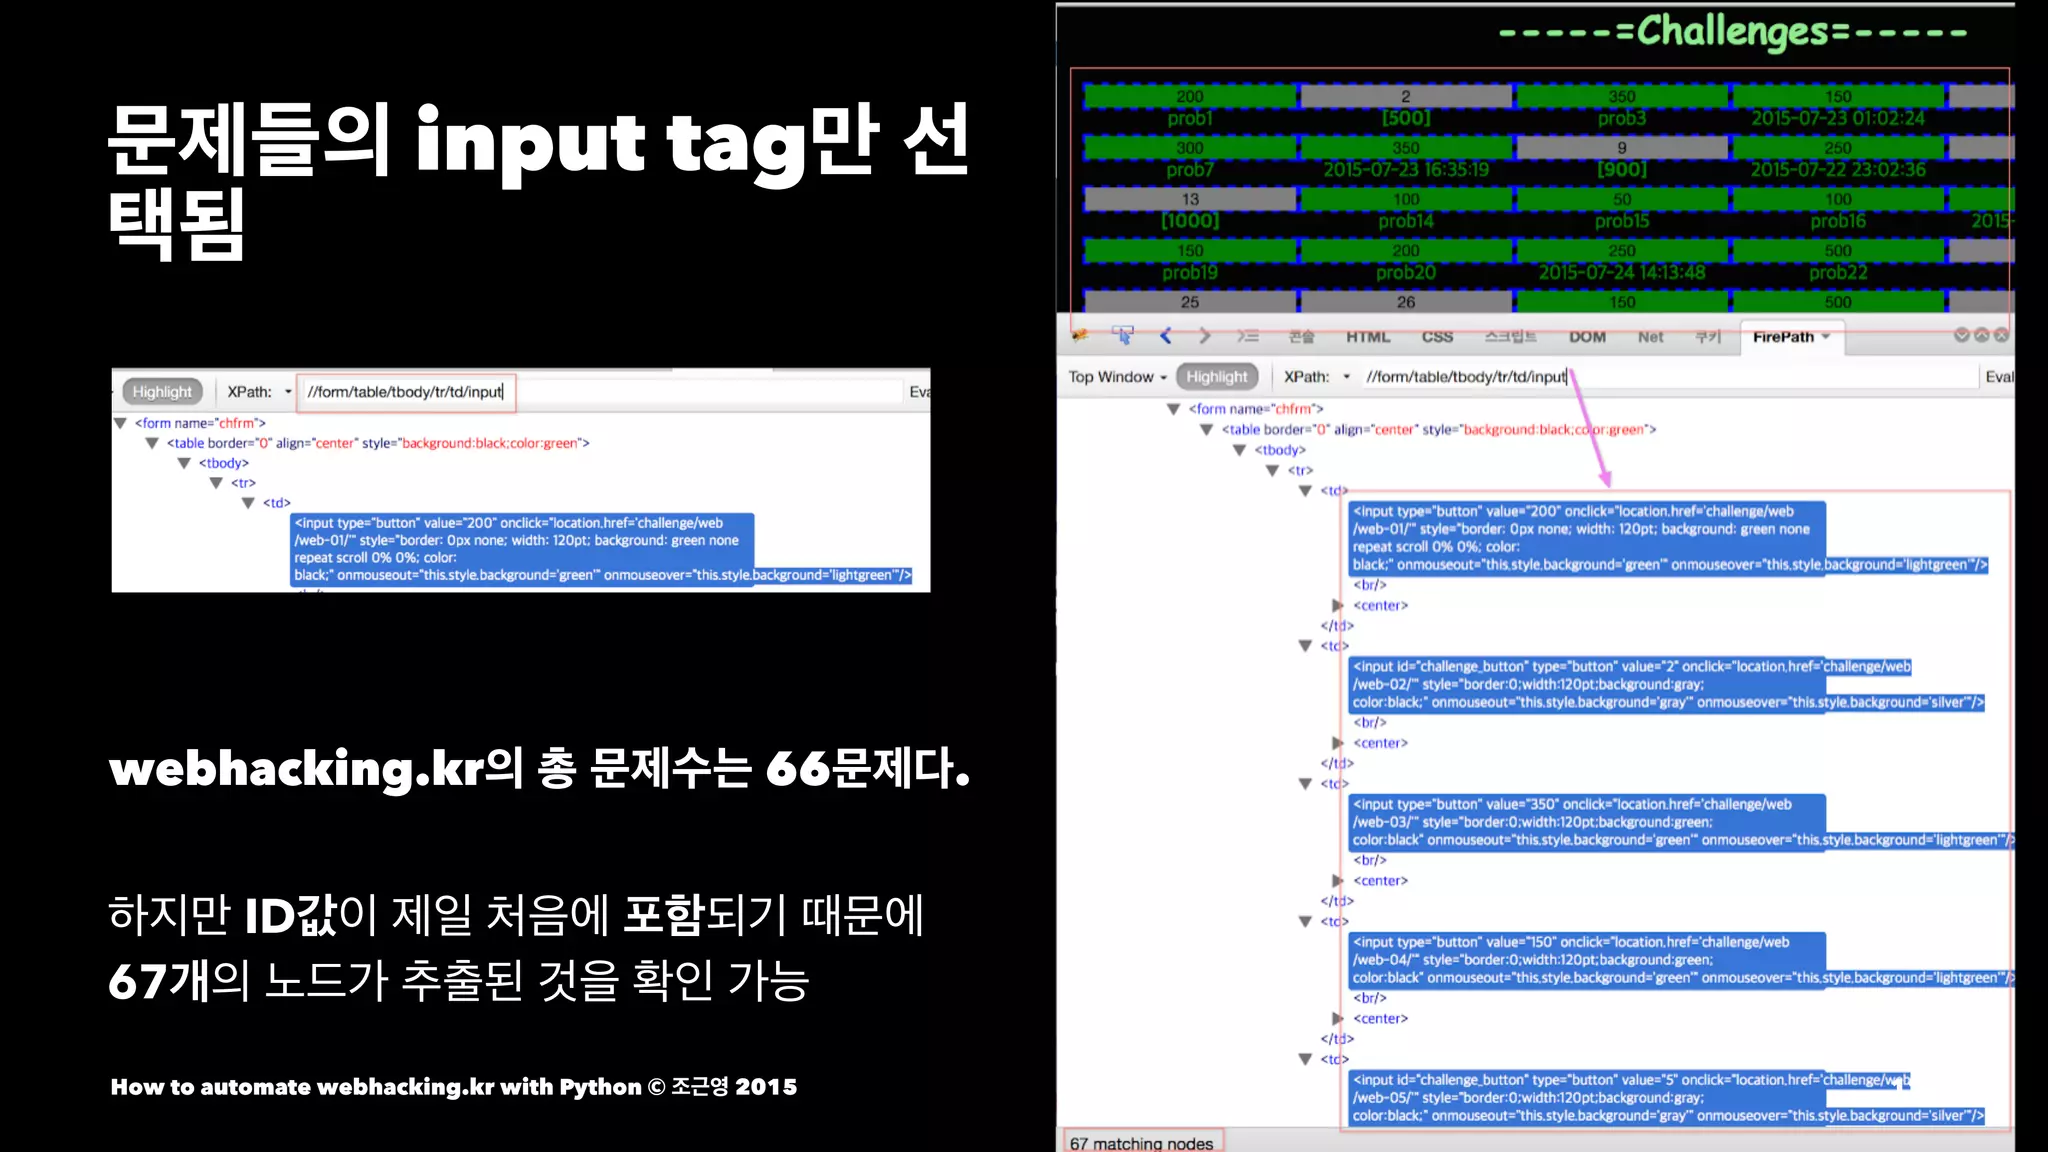Click the 200 challenge button above prob20

[1406, 250]
